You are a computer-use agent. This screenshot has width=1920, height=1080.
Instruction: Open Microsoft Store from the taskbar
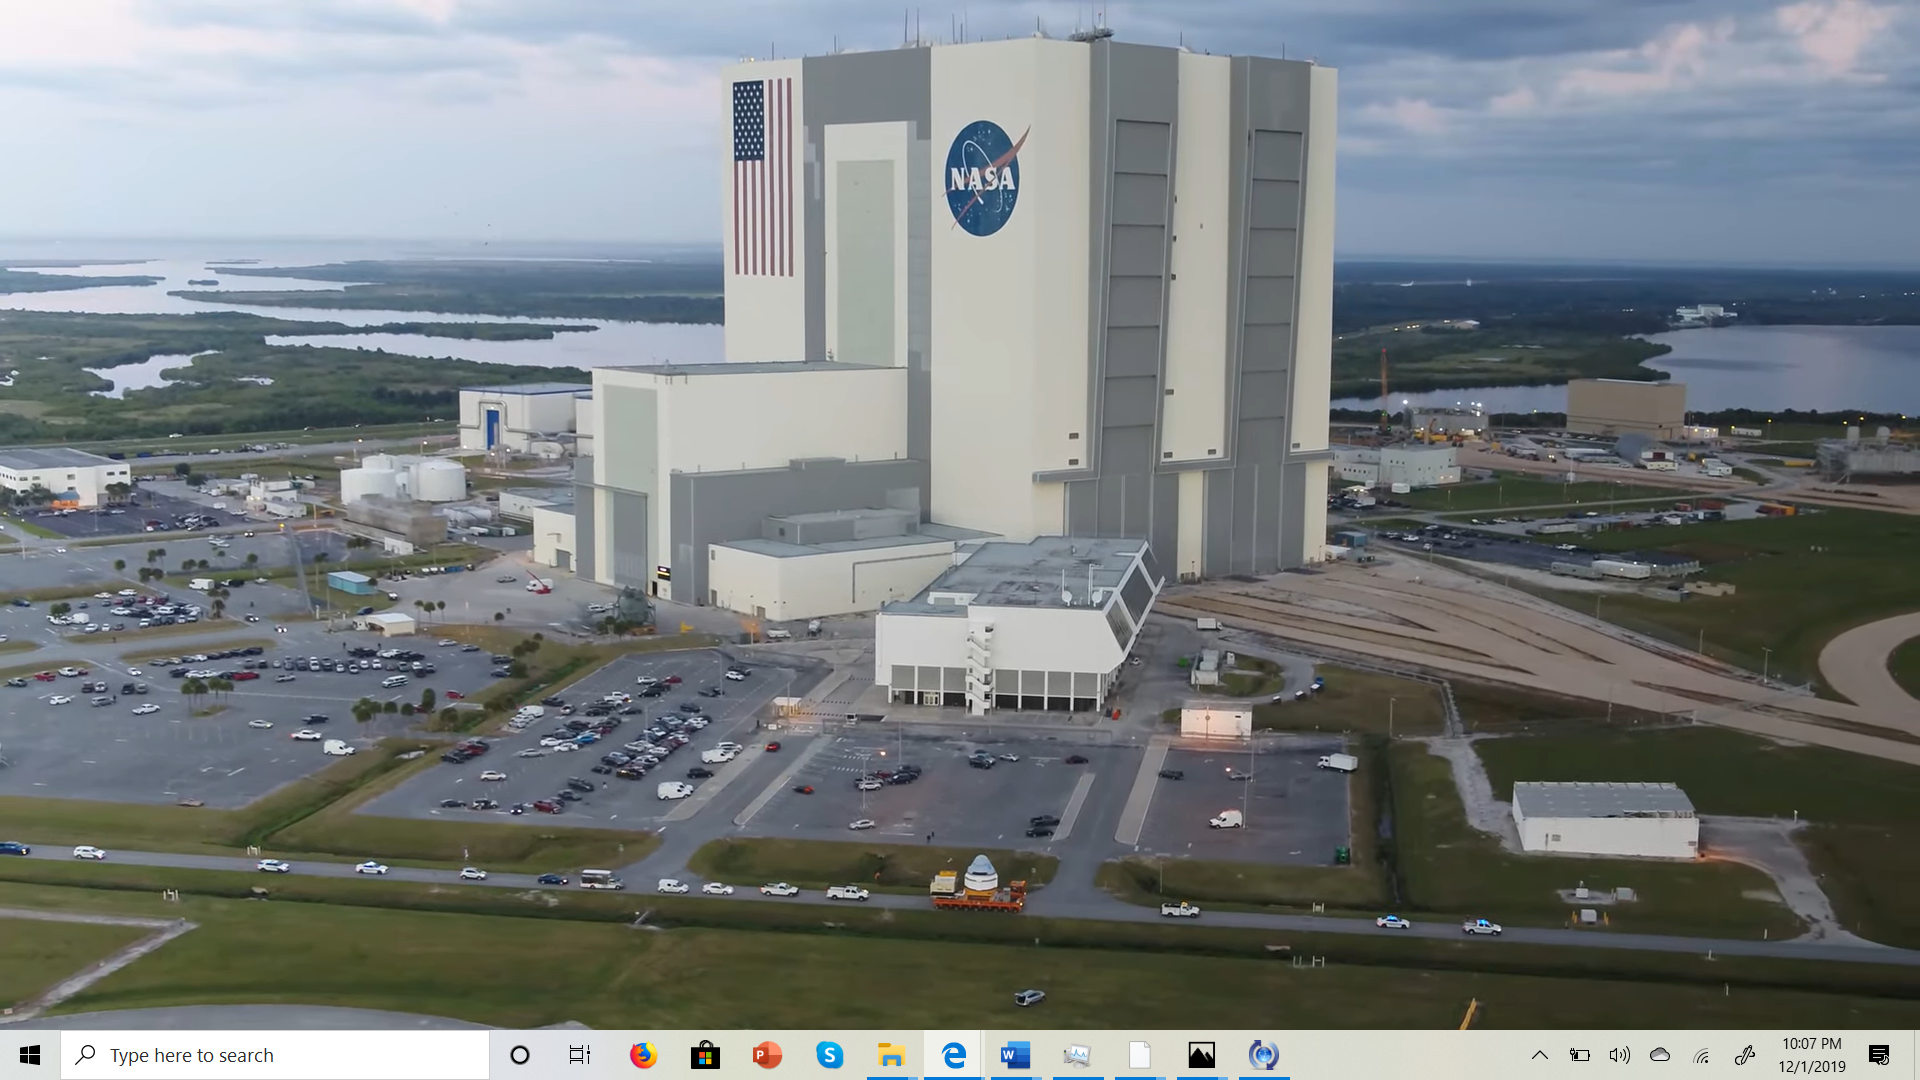[705, 1055]
